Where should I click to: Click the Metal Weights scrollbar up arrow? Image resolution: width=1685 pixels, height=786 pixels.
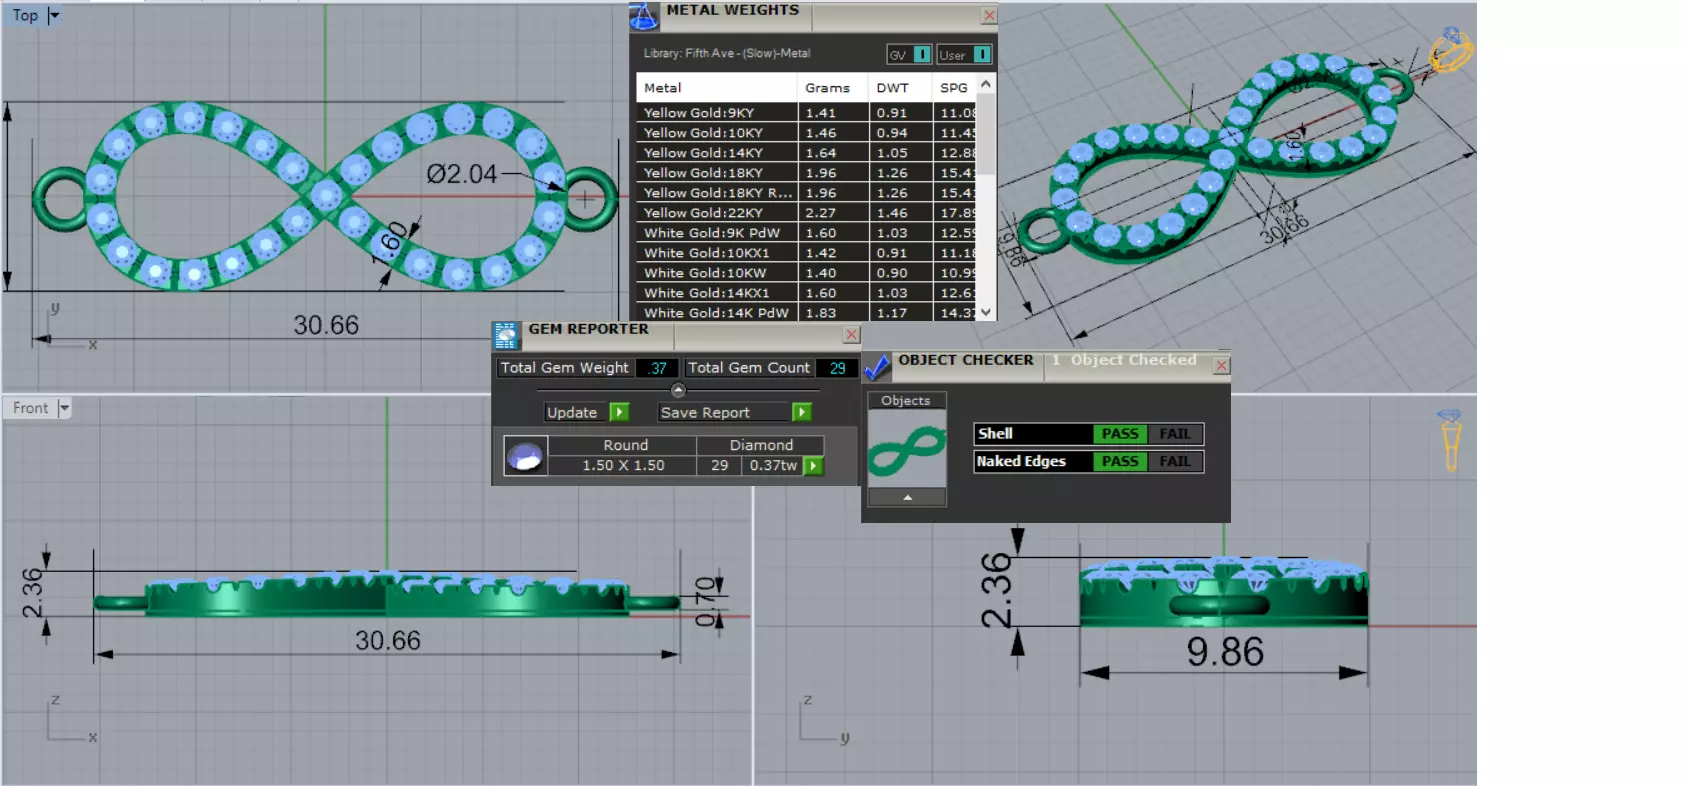tap(986, 84)
